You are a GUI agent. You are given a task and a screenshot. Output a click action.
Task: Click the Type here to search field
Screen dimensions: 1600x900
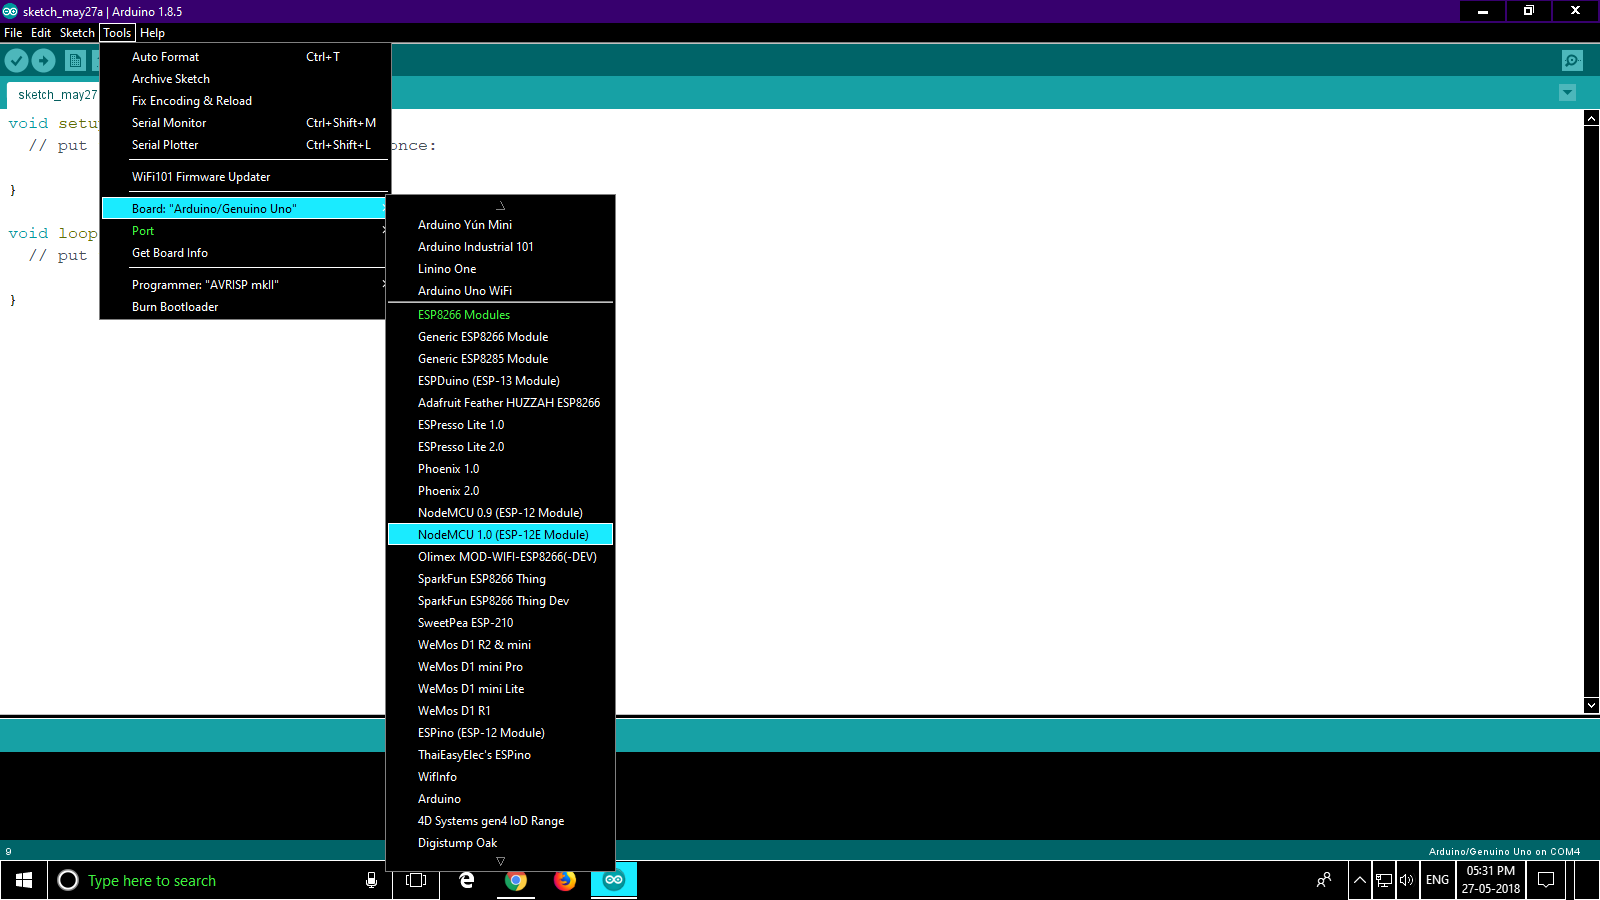tap(219, 880)
